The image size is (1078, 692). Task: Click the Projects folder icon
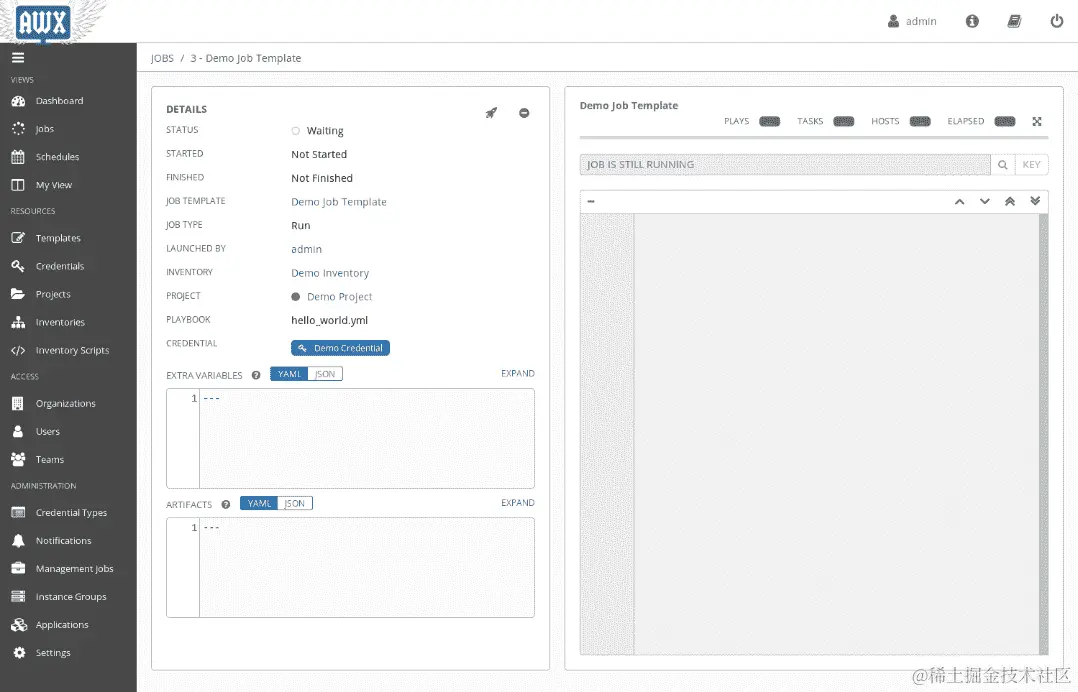18,294
